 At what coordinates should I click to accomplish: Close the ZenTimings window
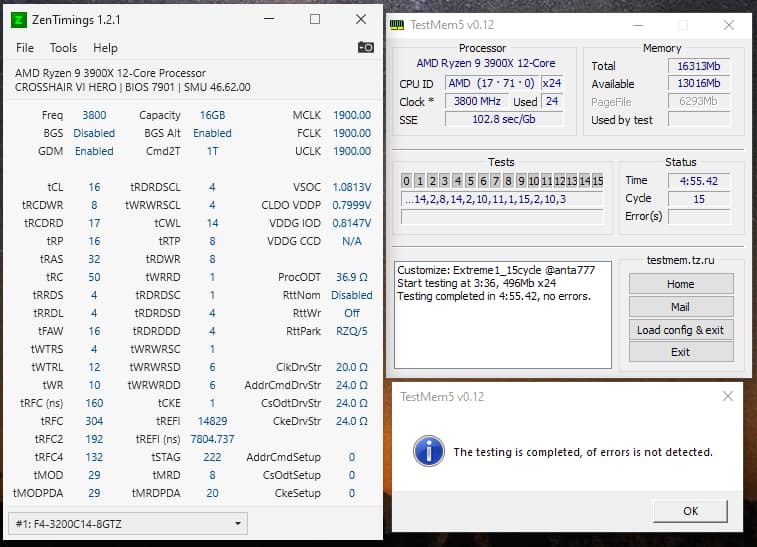pos(361,19)
